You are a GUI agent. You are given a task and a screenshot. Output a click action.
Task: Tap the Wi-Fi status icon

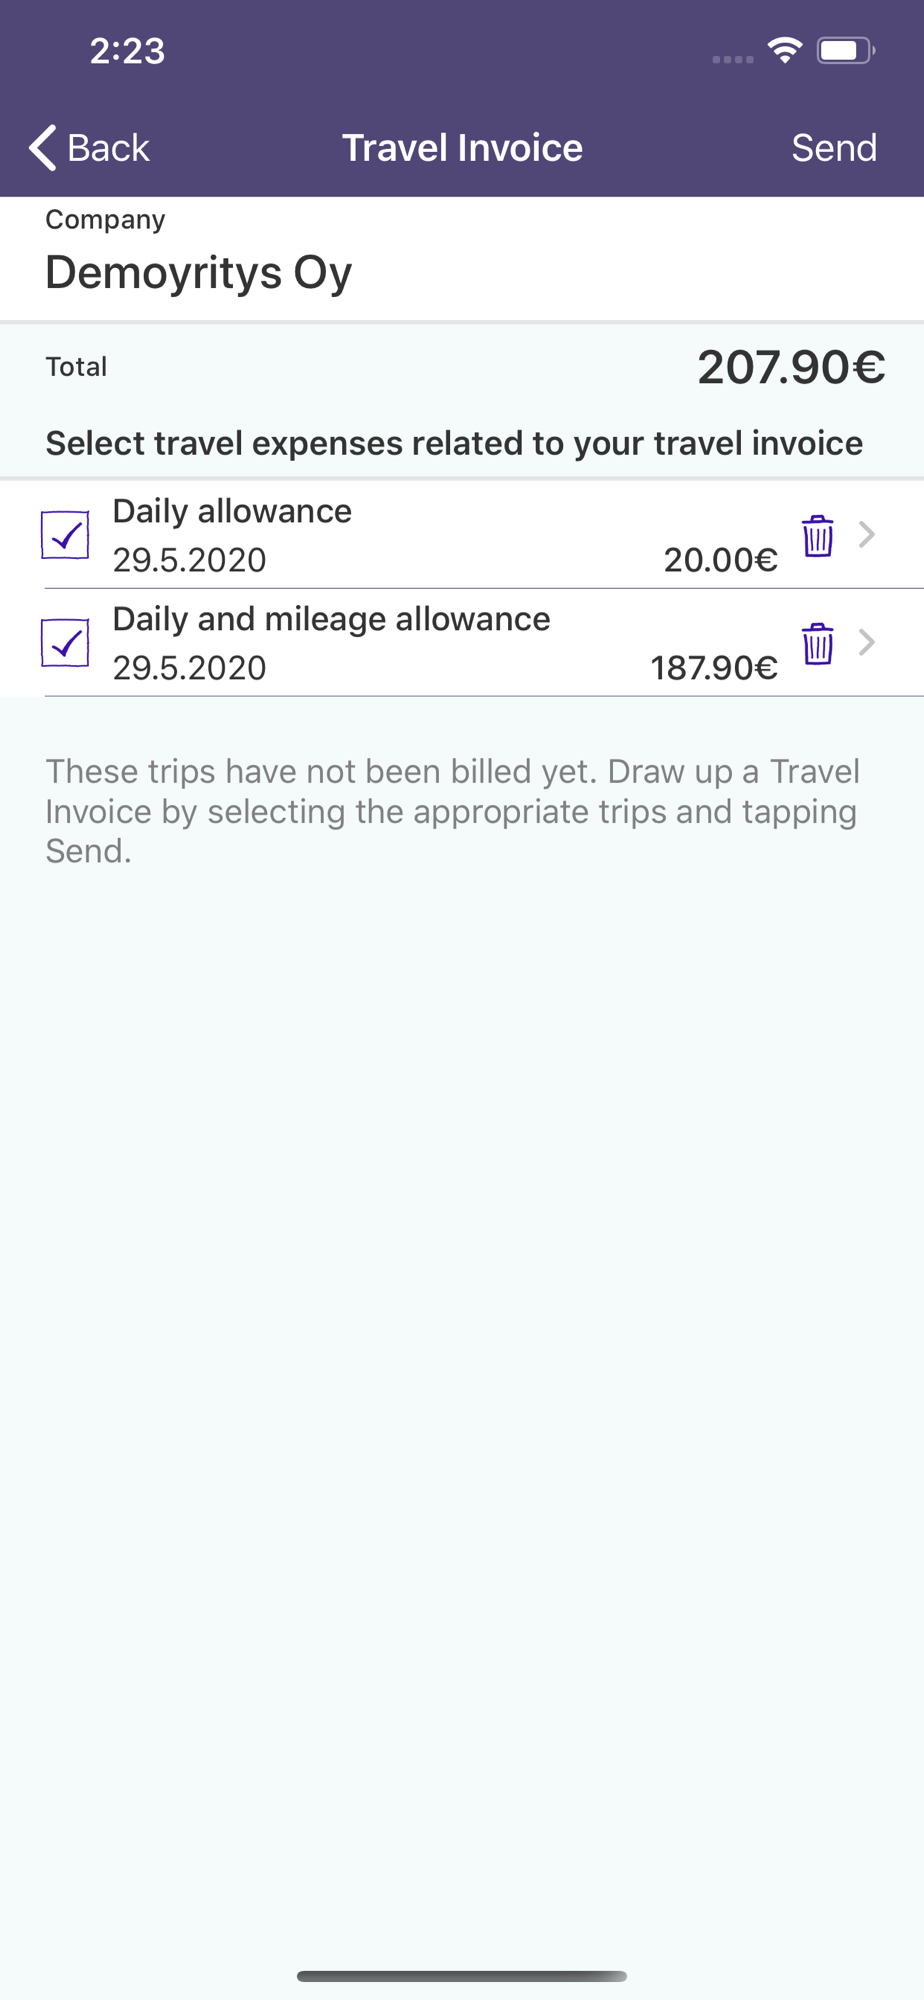[x=785, y=50]
